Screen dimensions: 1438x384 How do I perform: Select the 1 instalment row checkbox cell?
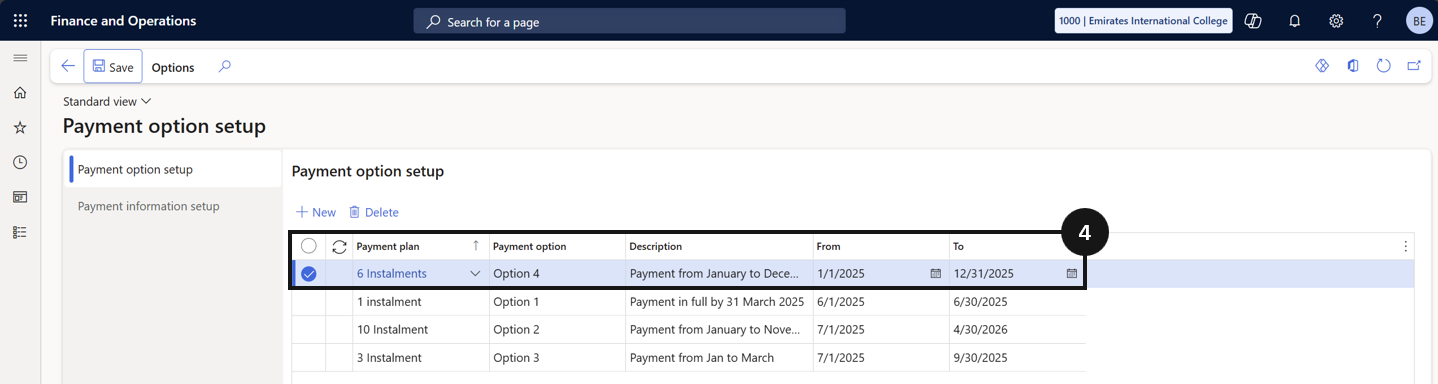pos(309,302)
